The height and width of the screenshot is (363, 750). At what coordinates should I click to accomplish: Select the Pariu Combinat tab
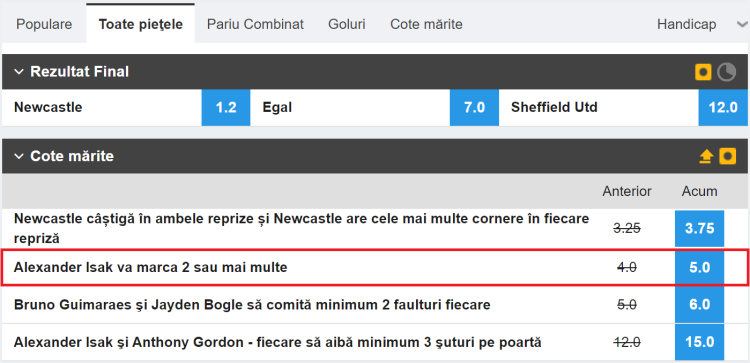255,24
